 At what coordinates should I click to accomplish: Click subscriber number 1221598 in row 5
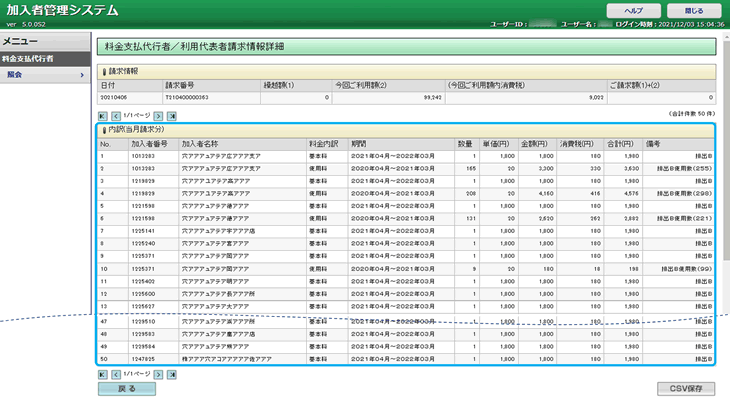(x=143, y=206)
